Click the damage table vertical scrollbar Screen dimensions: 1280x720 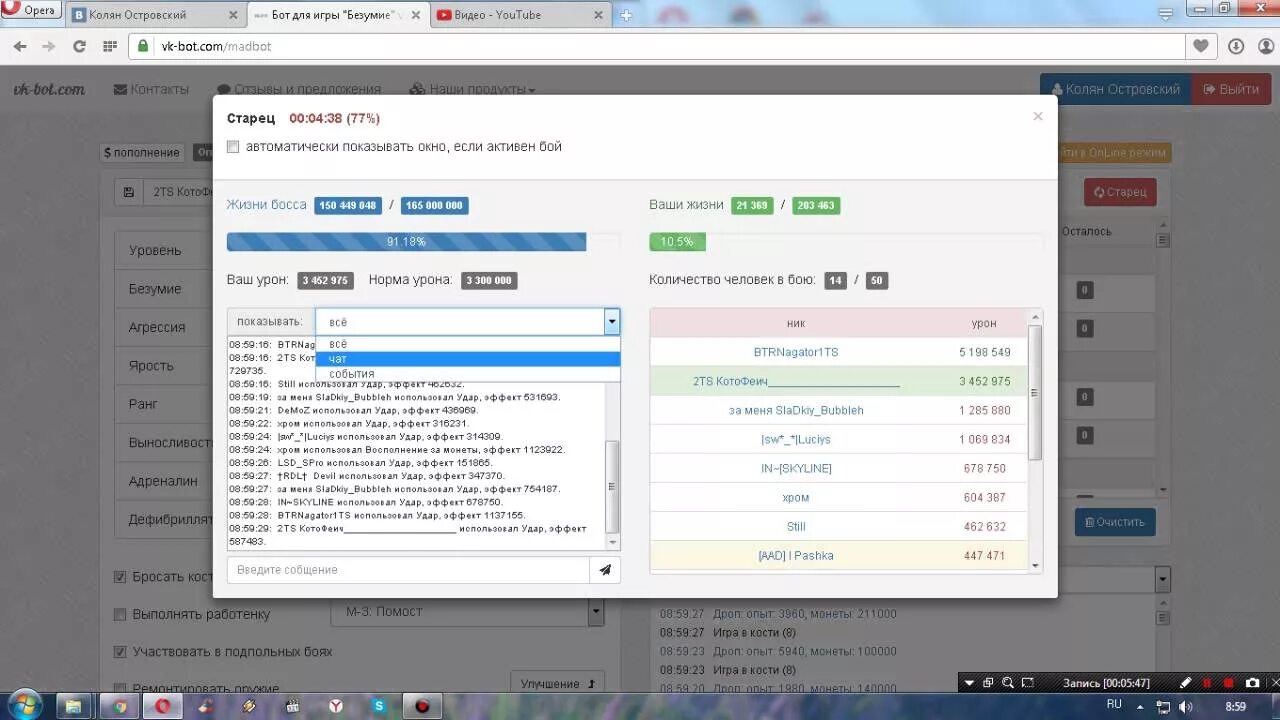click(1035, 440)
